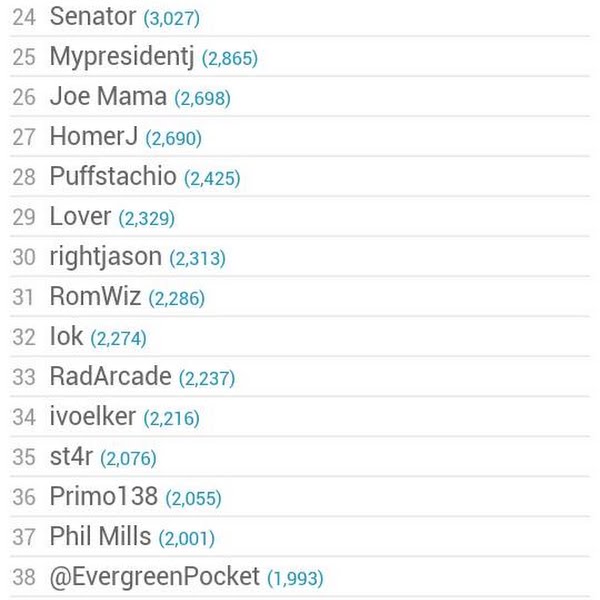
Task: Open rightjason's profile
Action: point(105,257)
